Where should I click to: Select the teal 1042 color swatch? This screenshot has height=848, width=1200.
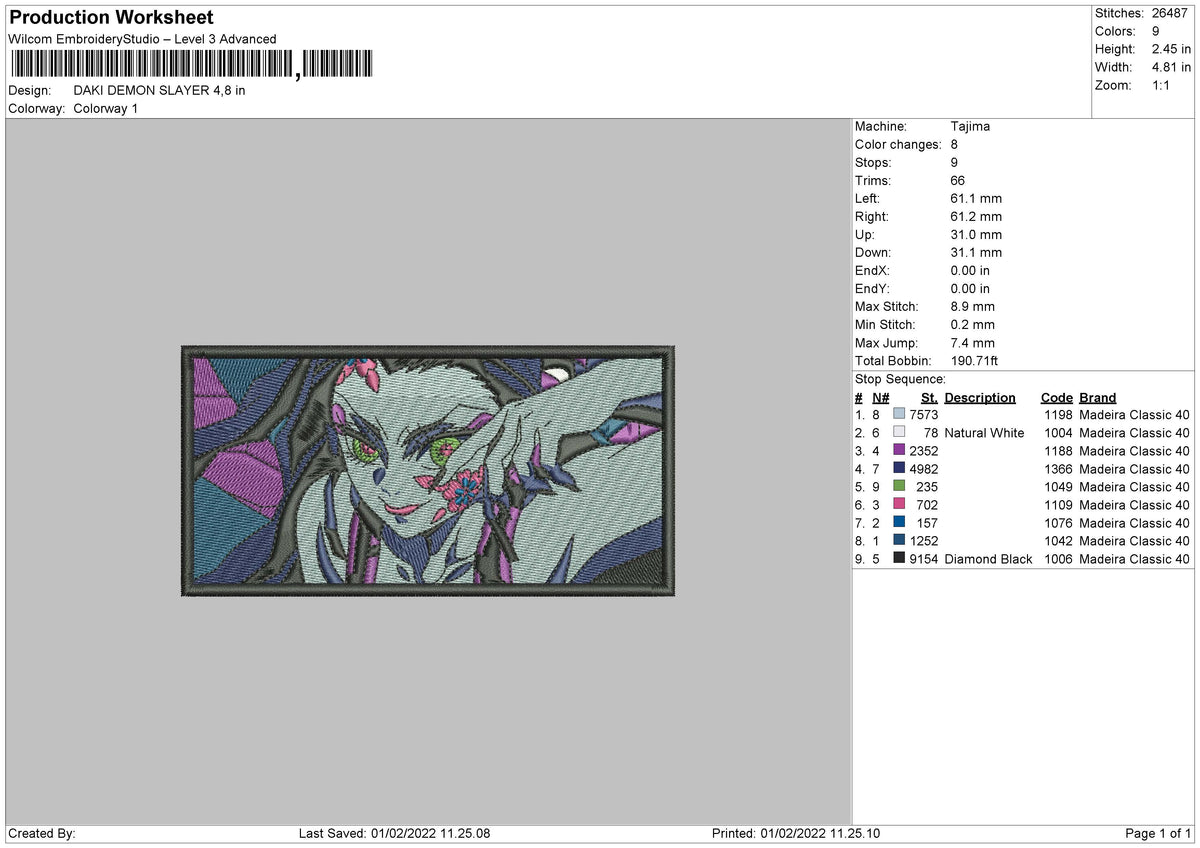tap(899, 541)
